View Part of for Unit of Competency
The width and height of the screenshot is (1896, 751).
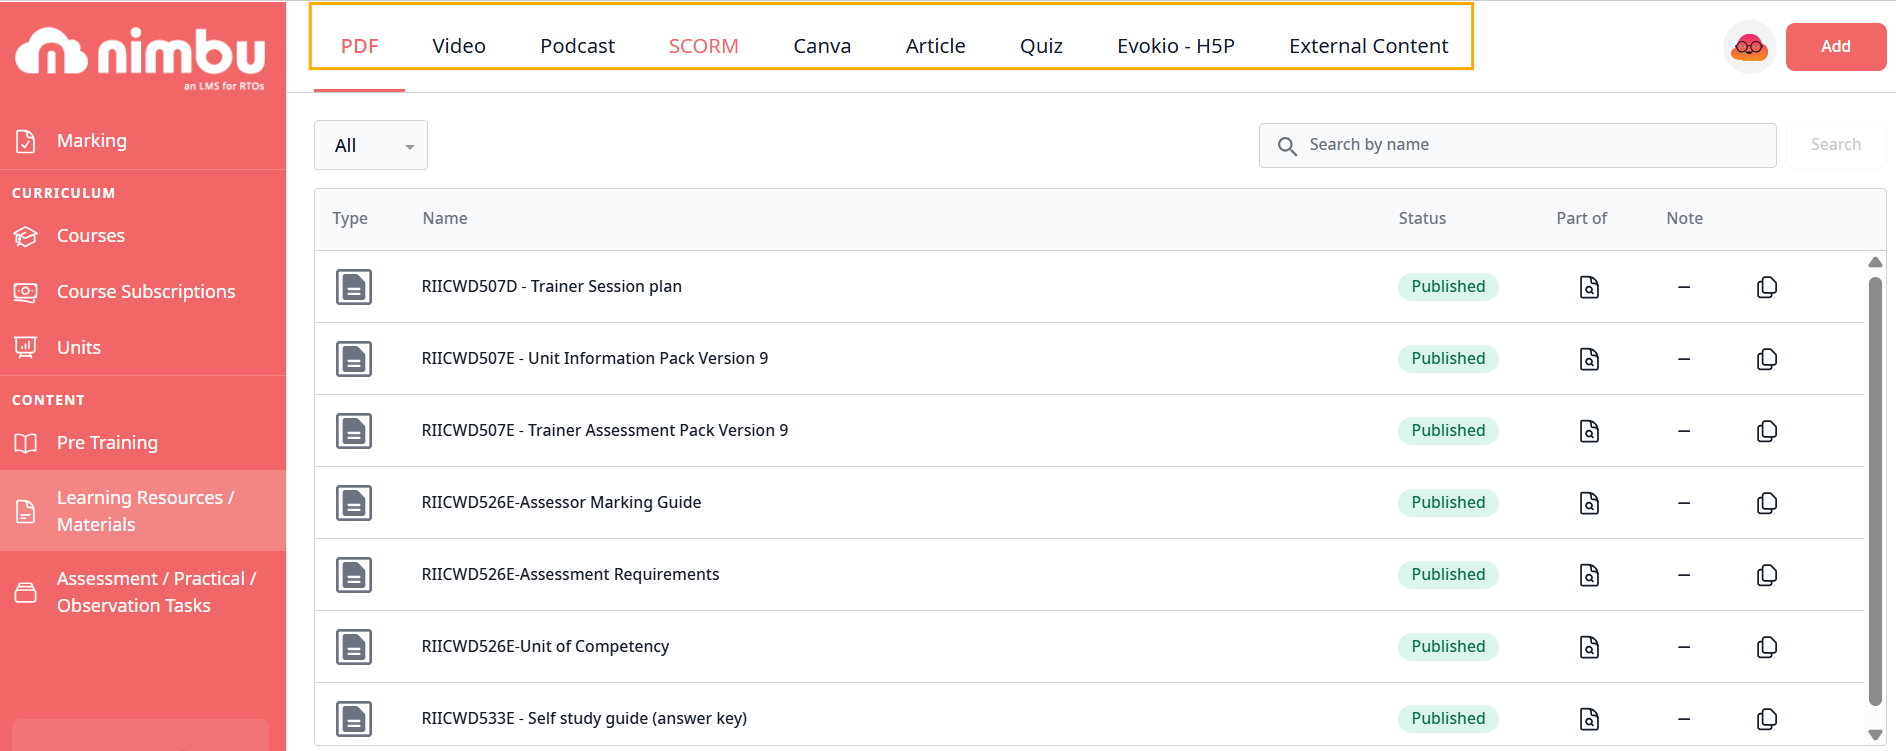1589,647
